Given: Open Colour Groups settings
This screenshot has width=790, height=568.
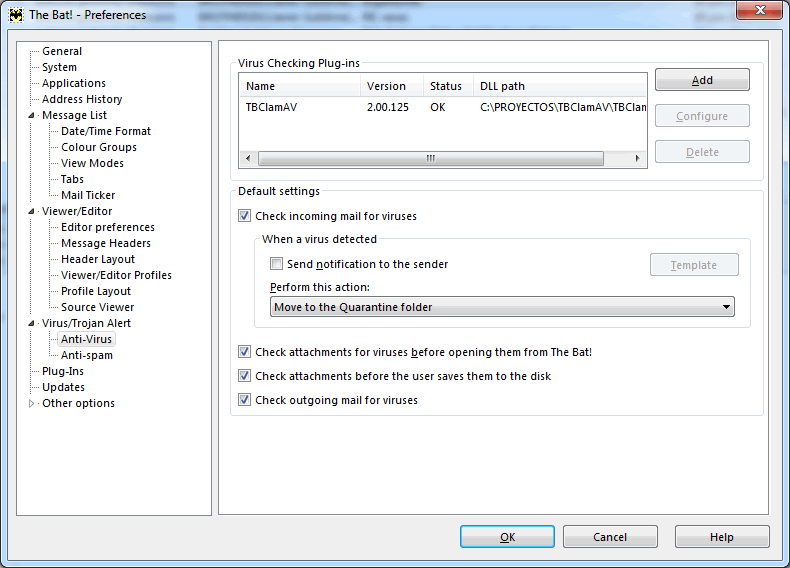Looking at the screenshot, I should (x=99, y=147).
